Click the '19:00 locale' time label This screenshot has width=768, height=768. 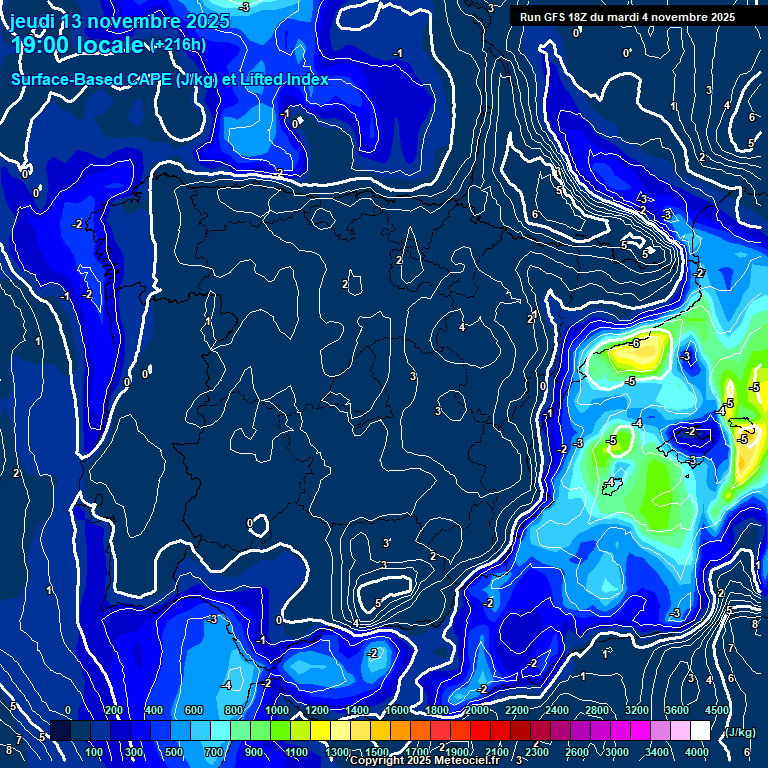point(78,45)
